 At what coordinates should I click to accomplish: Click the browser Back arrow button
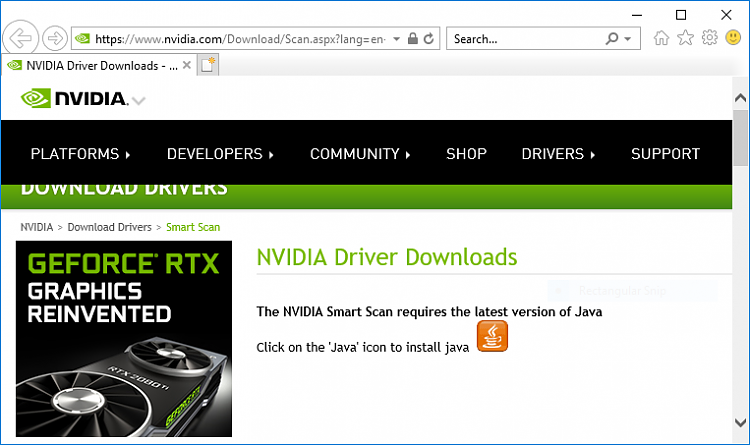pos(21,38)
